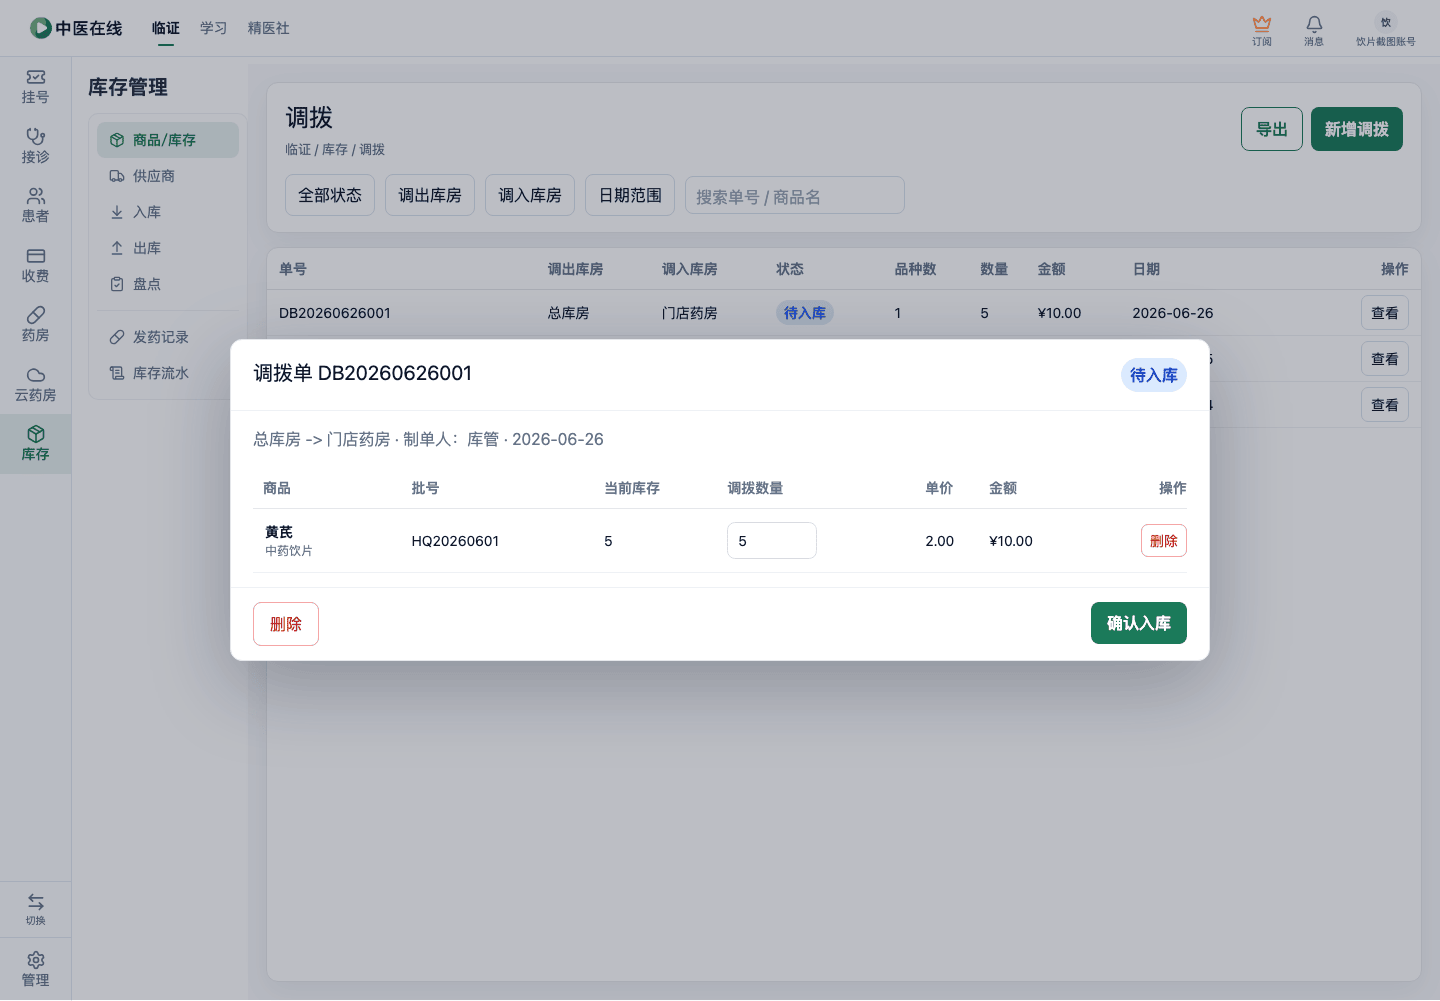Click the 门店药房 cell in table
The height and width of the screenshot is (1001, 1440).
(x=690, y=313)
